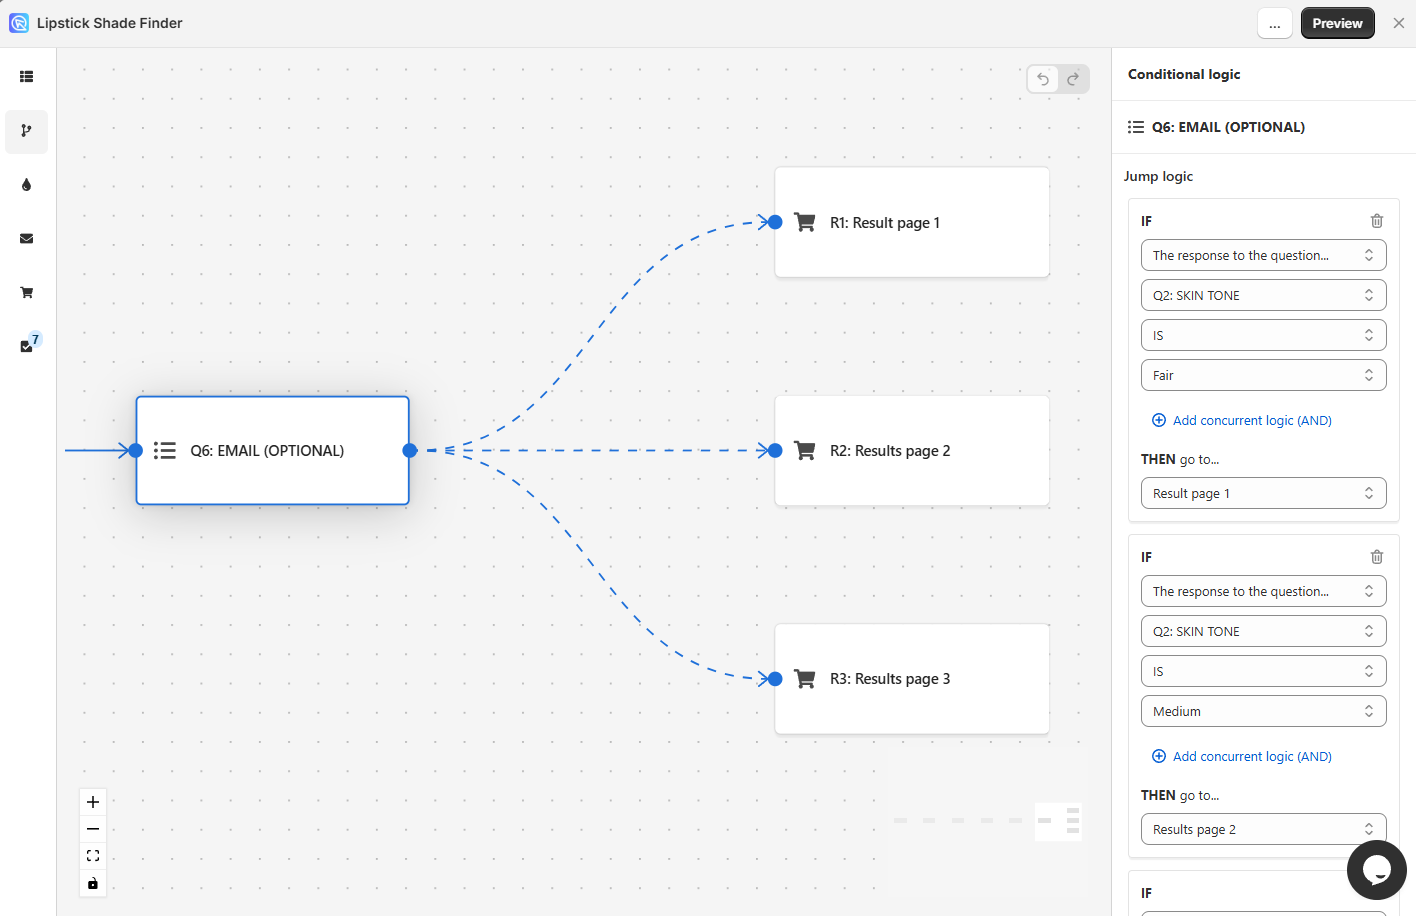
Task: Redo the last canvas change
Action: (x=1073, y=79)
